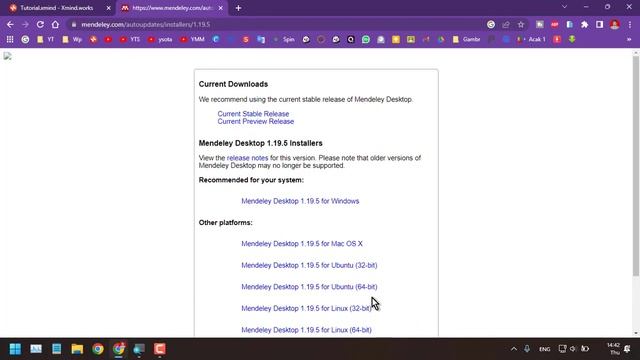Screen dimensions: 640x360
Task: Go back with the browser back arrow
Action: click(10, 24)
